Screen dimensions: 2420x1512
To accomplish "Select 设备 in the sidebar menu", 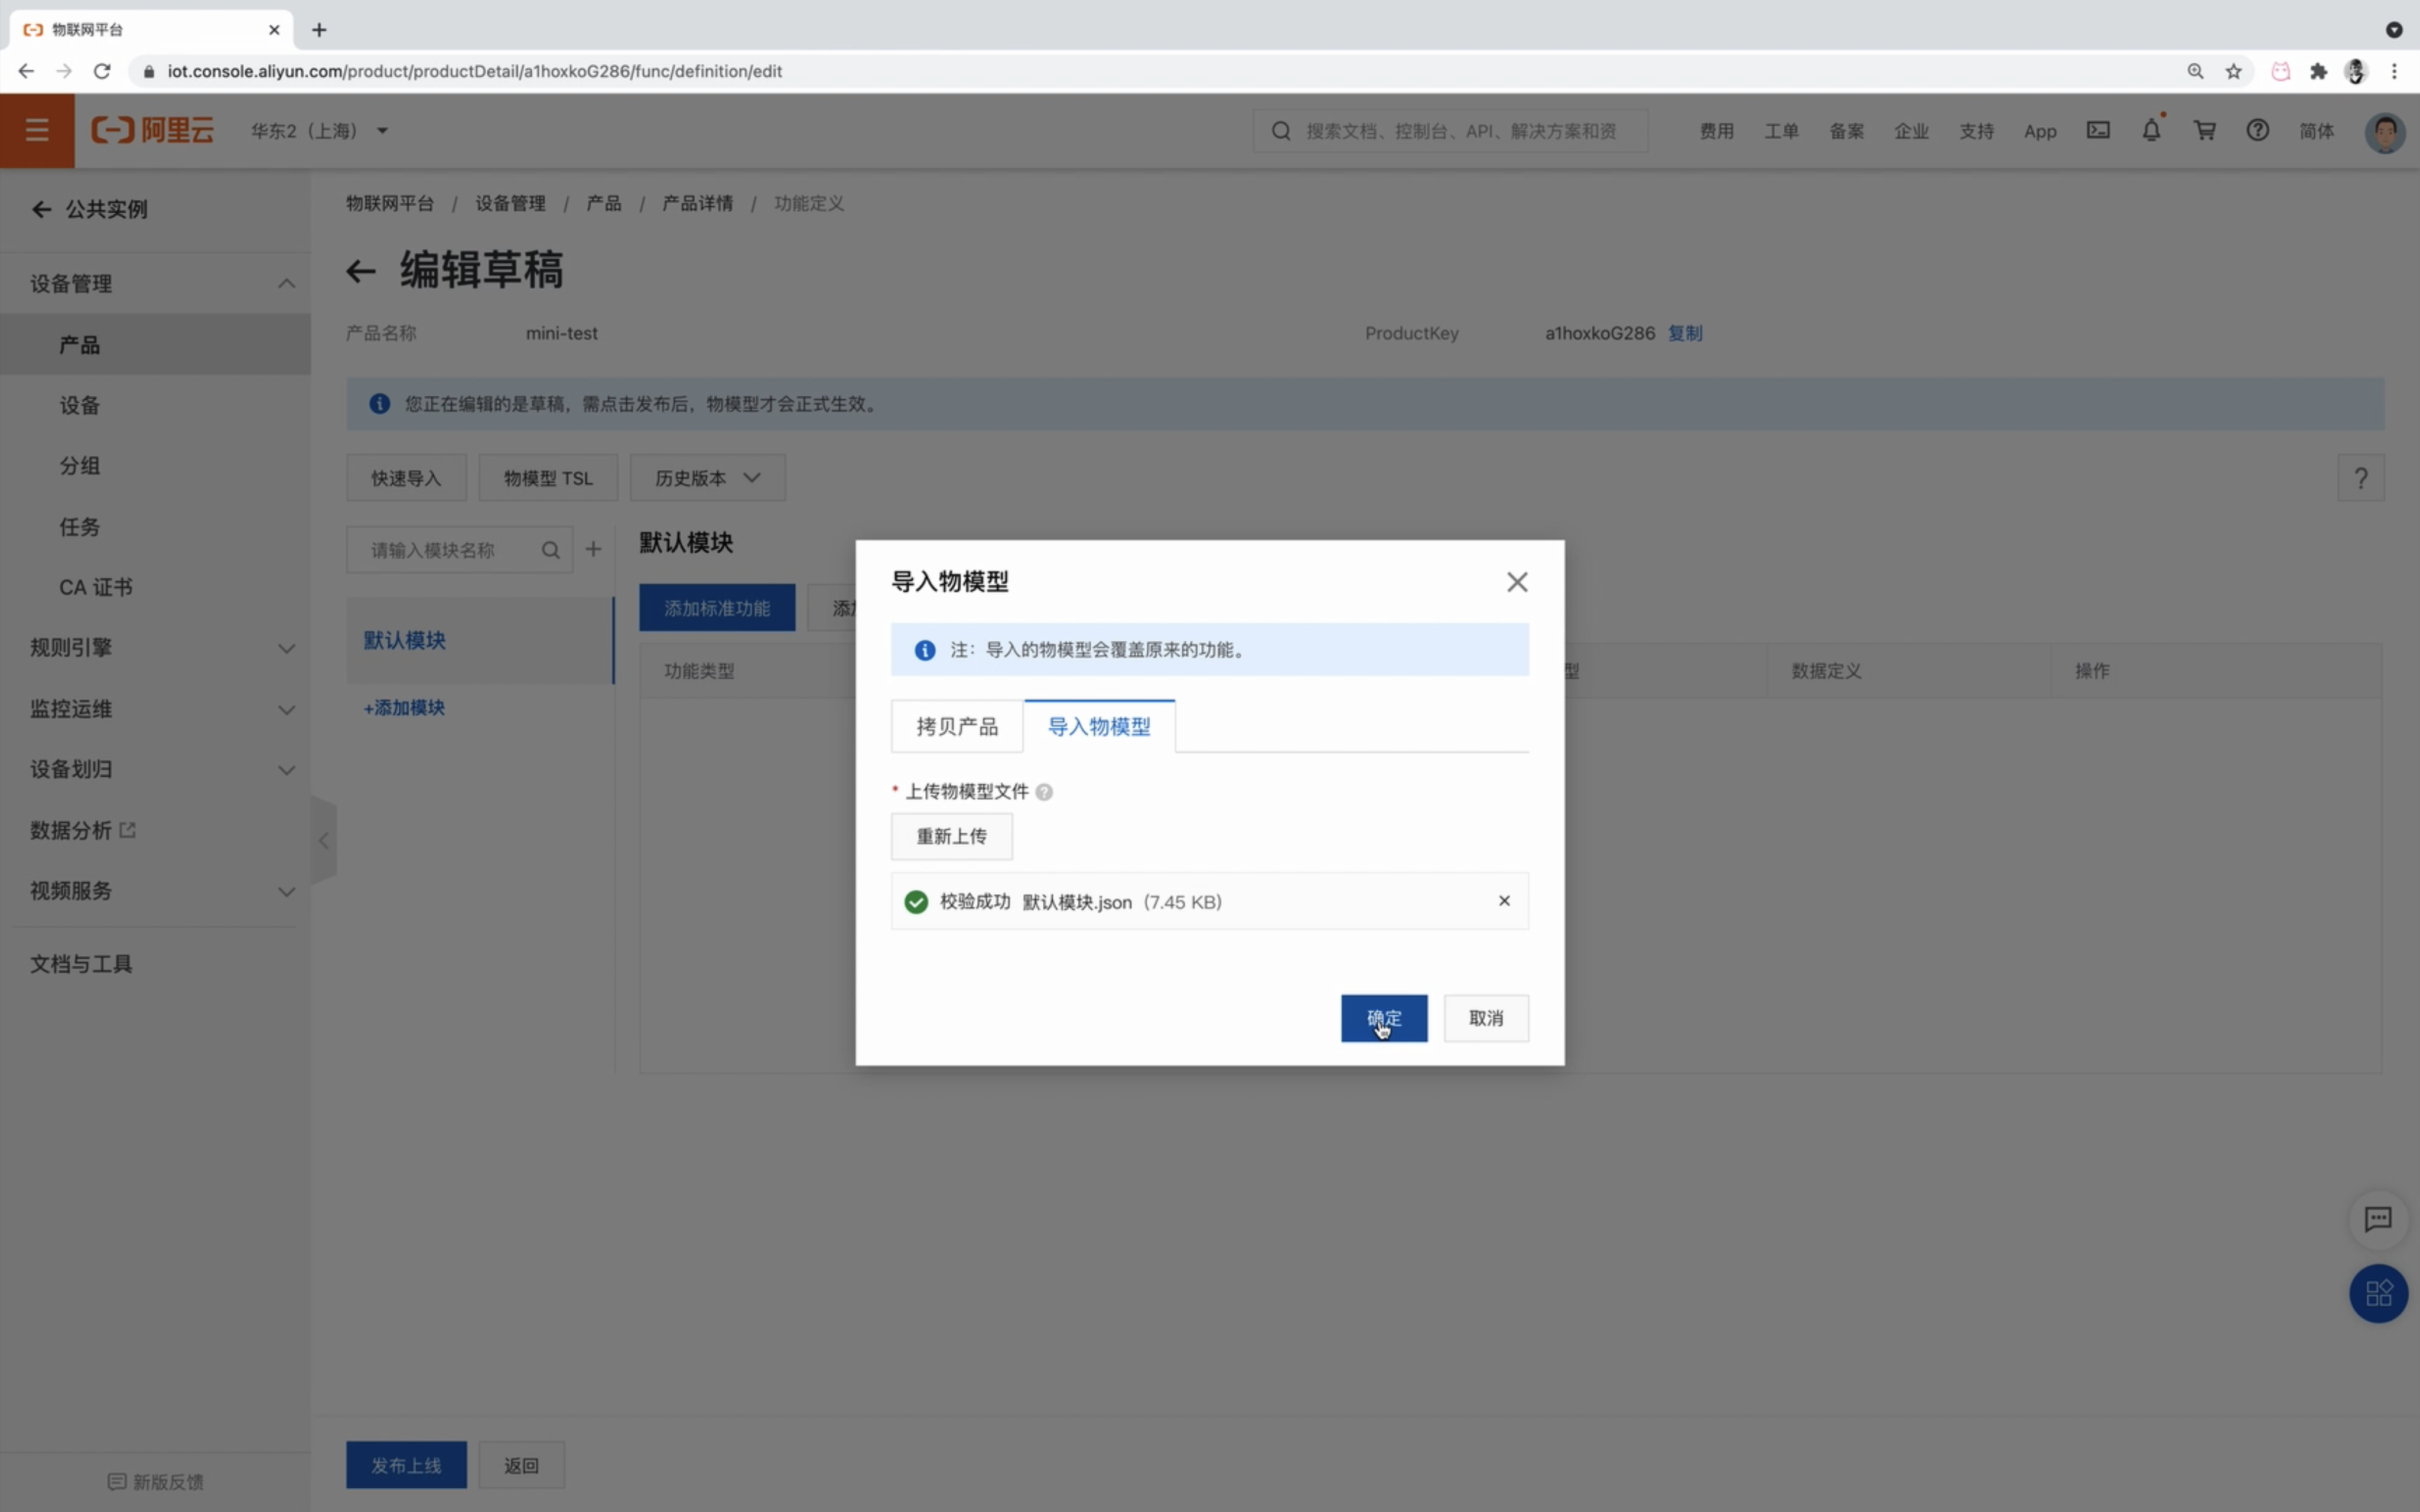I will tap(80, 405).
